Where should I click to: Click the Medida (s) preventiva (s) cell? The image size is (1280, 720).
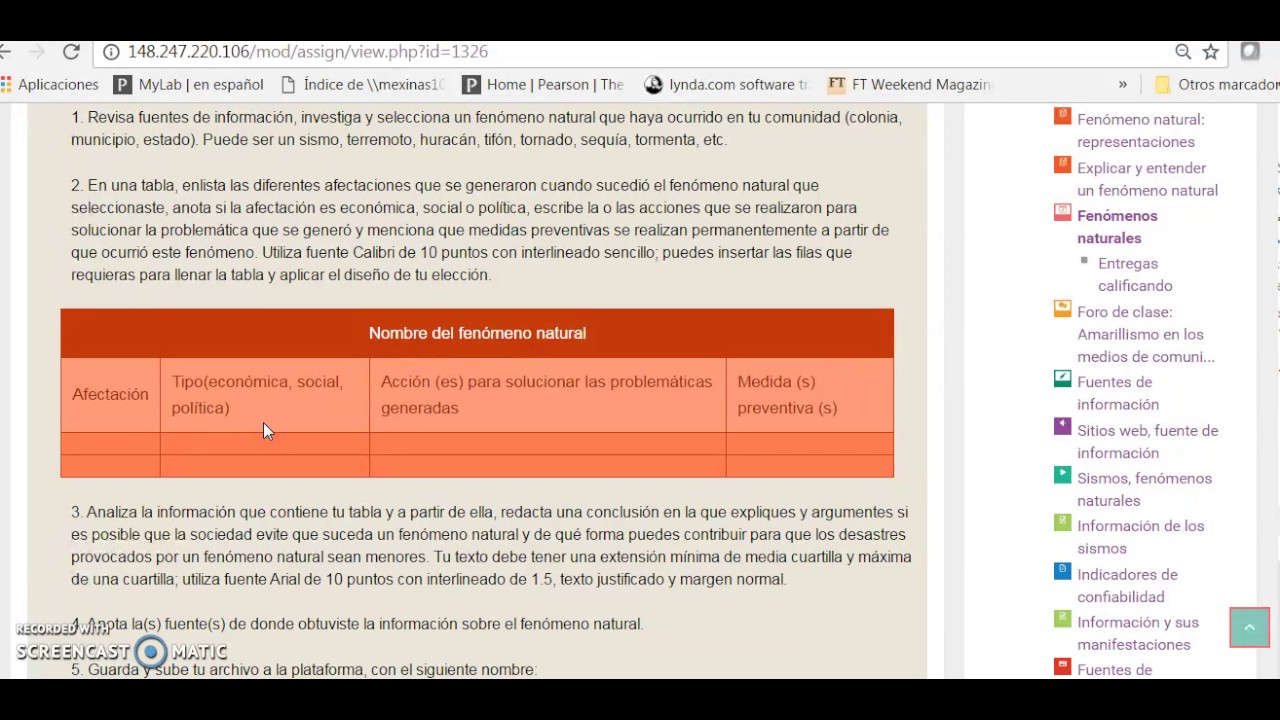coord(810,395)
